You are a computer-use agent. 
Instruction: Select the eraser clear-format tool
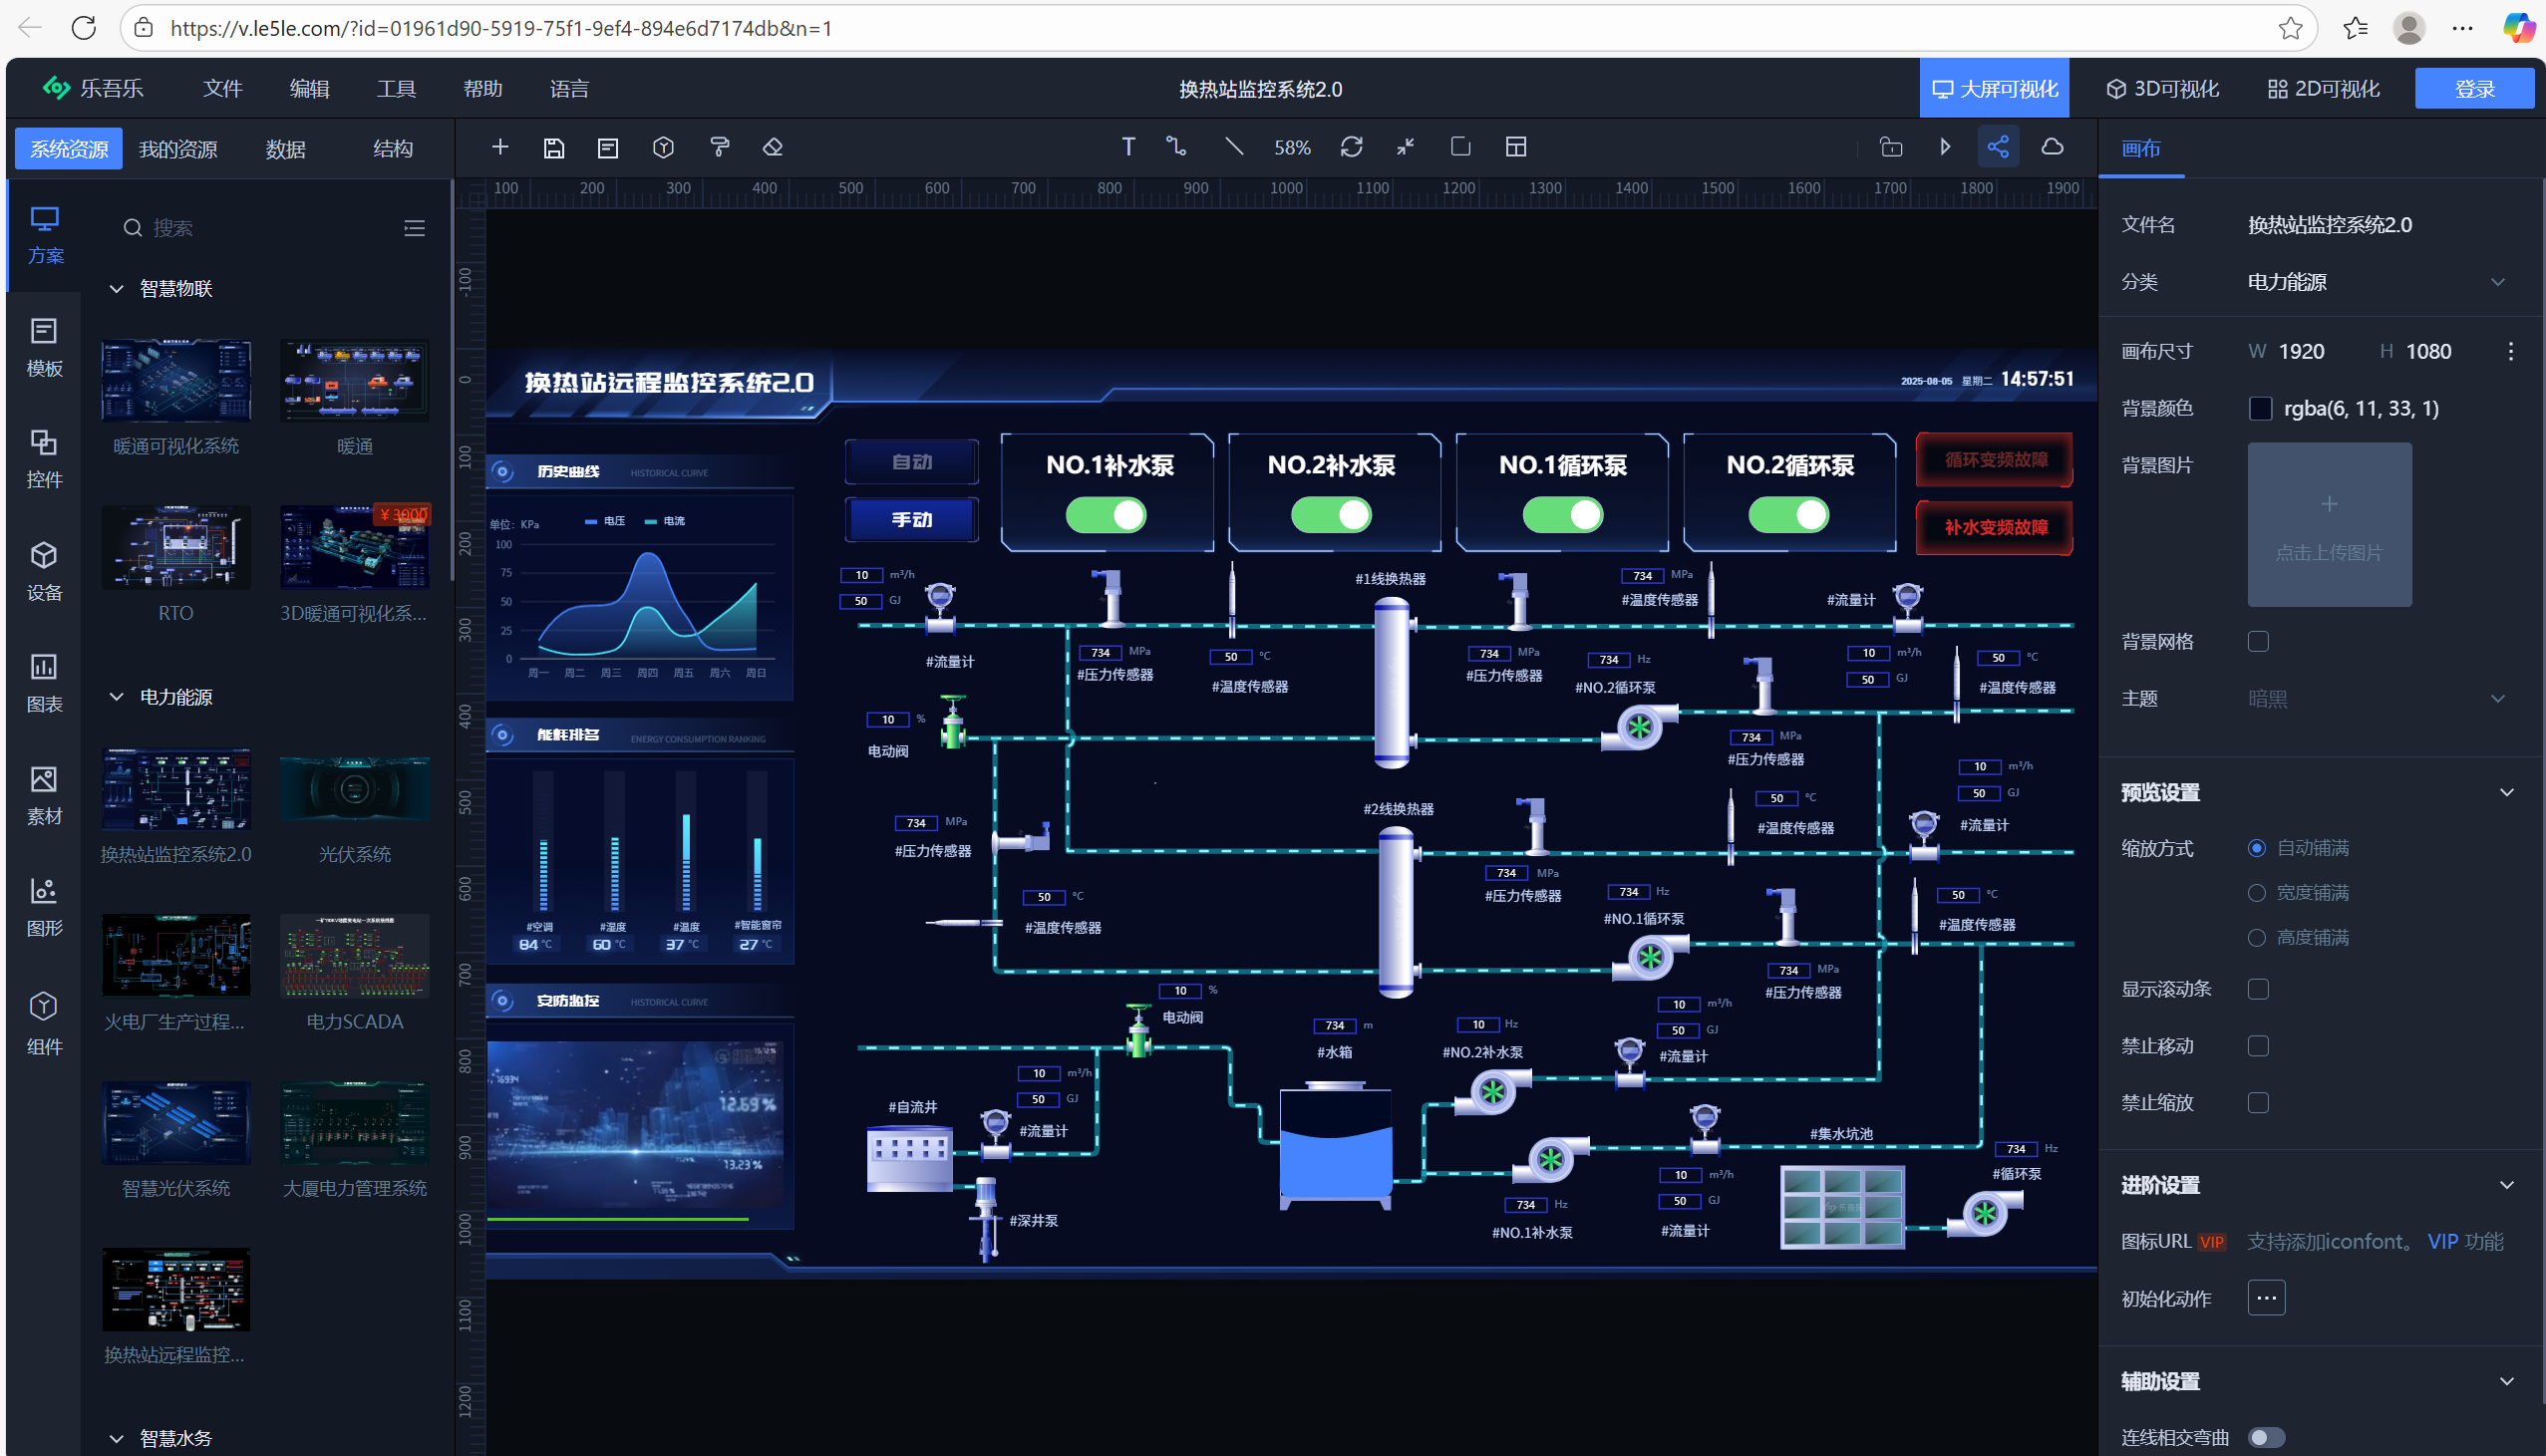pyautogui.click(x=773, y=147)
